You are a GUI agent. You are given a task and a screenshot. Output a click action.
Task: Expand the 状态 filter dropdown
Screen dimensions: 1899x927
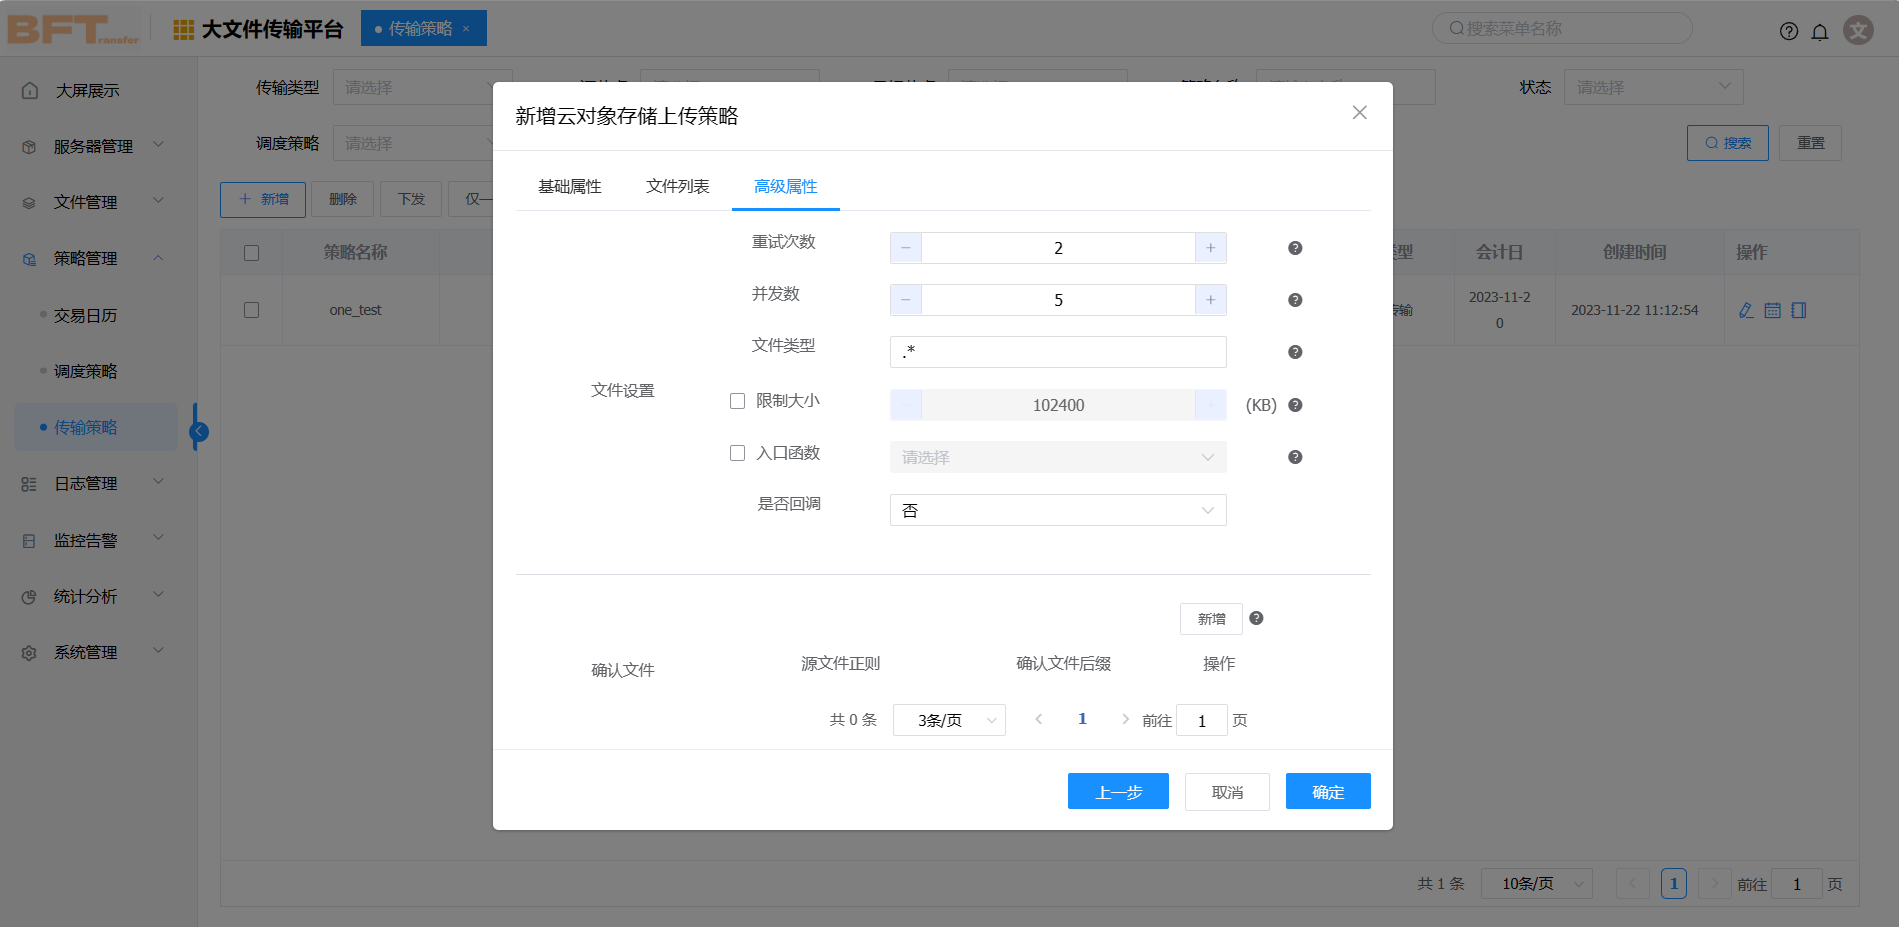(1653, 87)
